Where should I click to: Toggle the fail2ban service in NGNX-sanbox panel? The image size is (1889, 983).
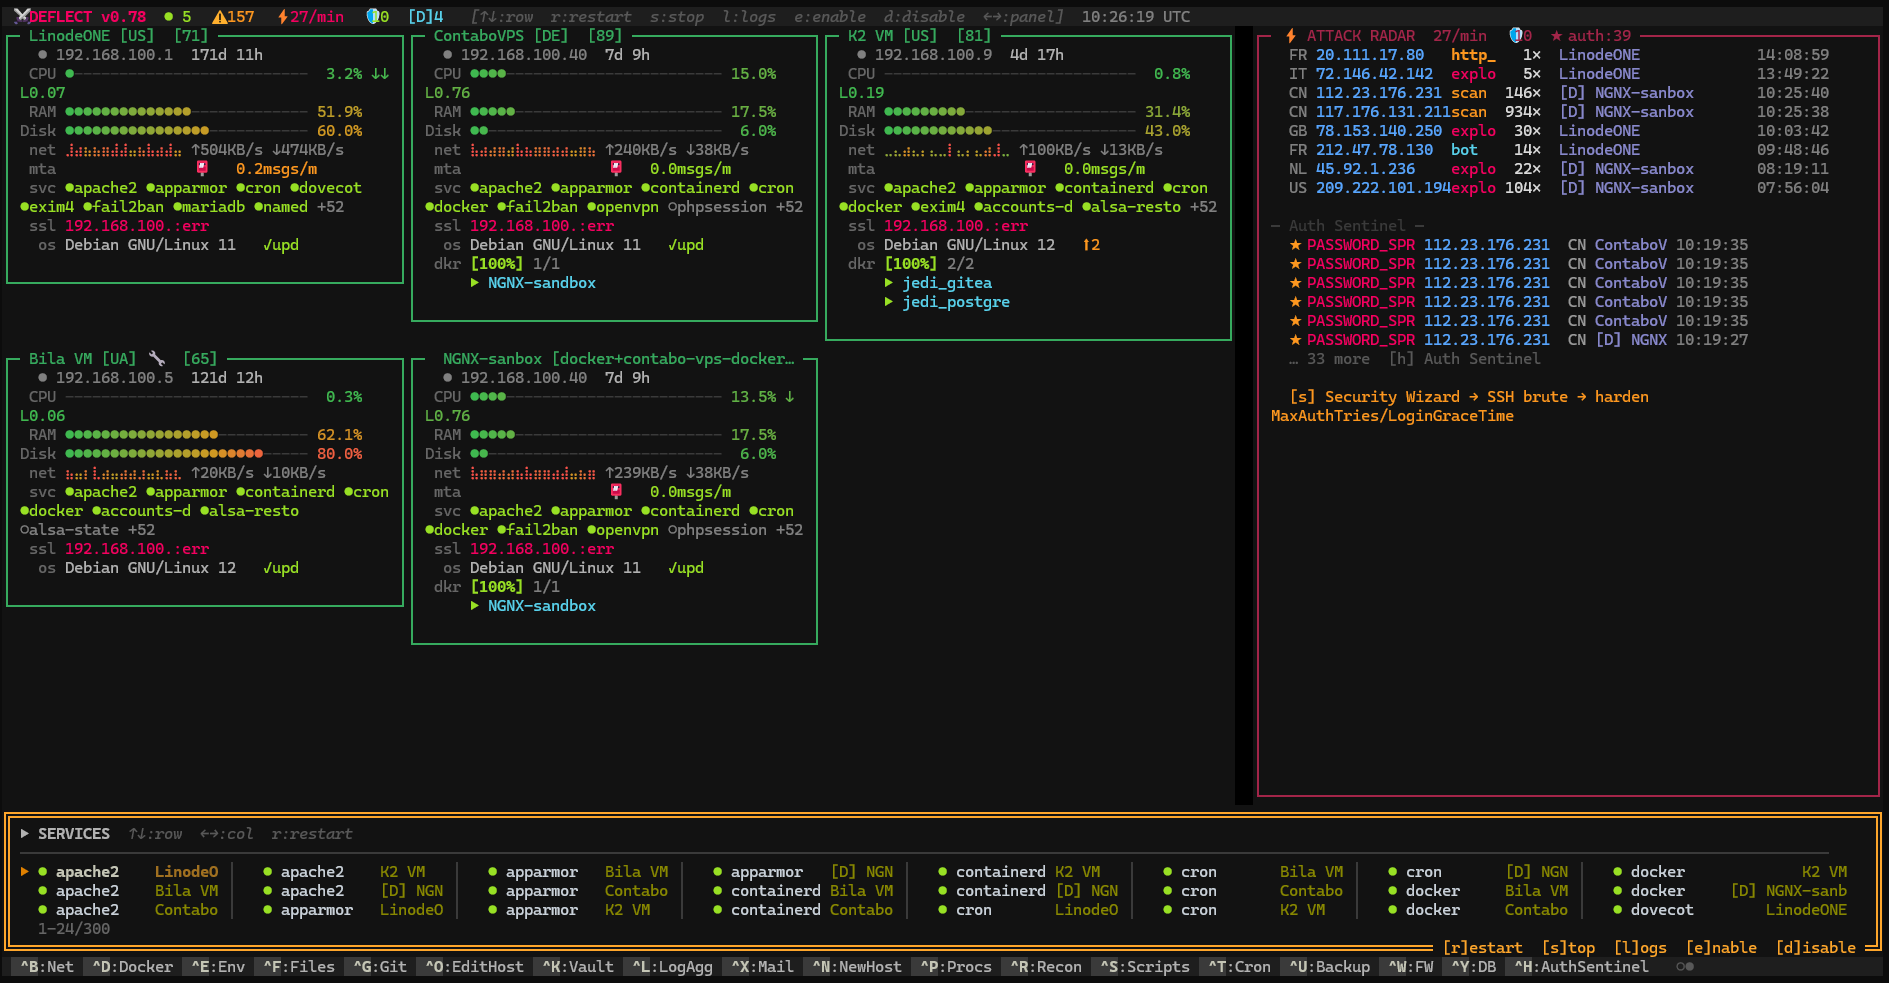coord(538,530)
